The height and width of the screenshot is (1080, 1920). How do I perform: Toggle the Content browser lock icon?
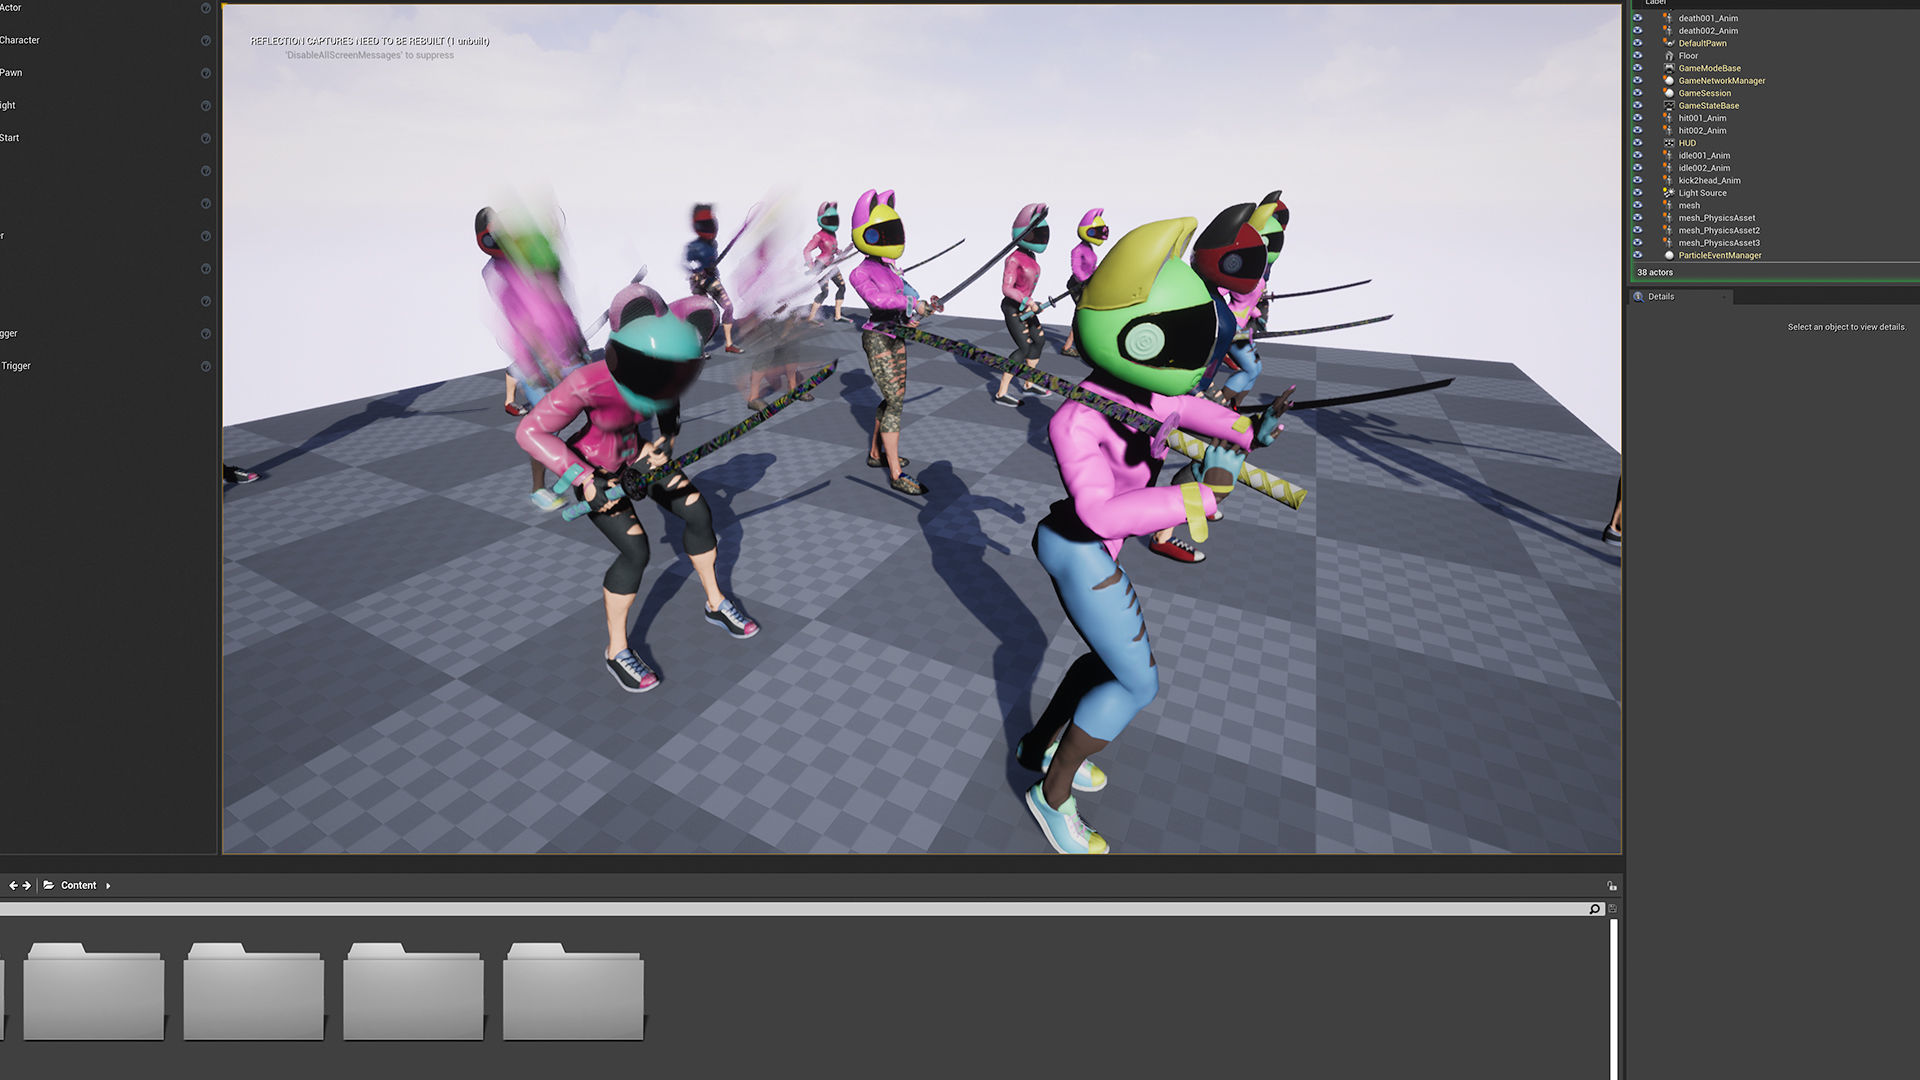[x=1612, y=886]
